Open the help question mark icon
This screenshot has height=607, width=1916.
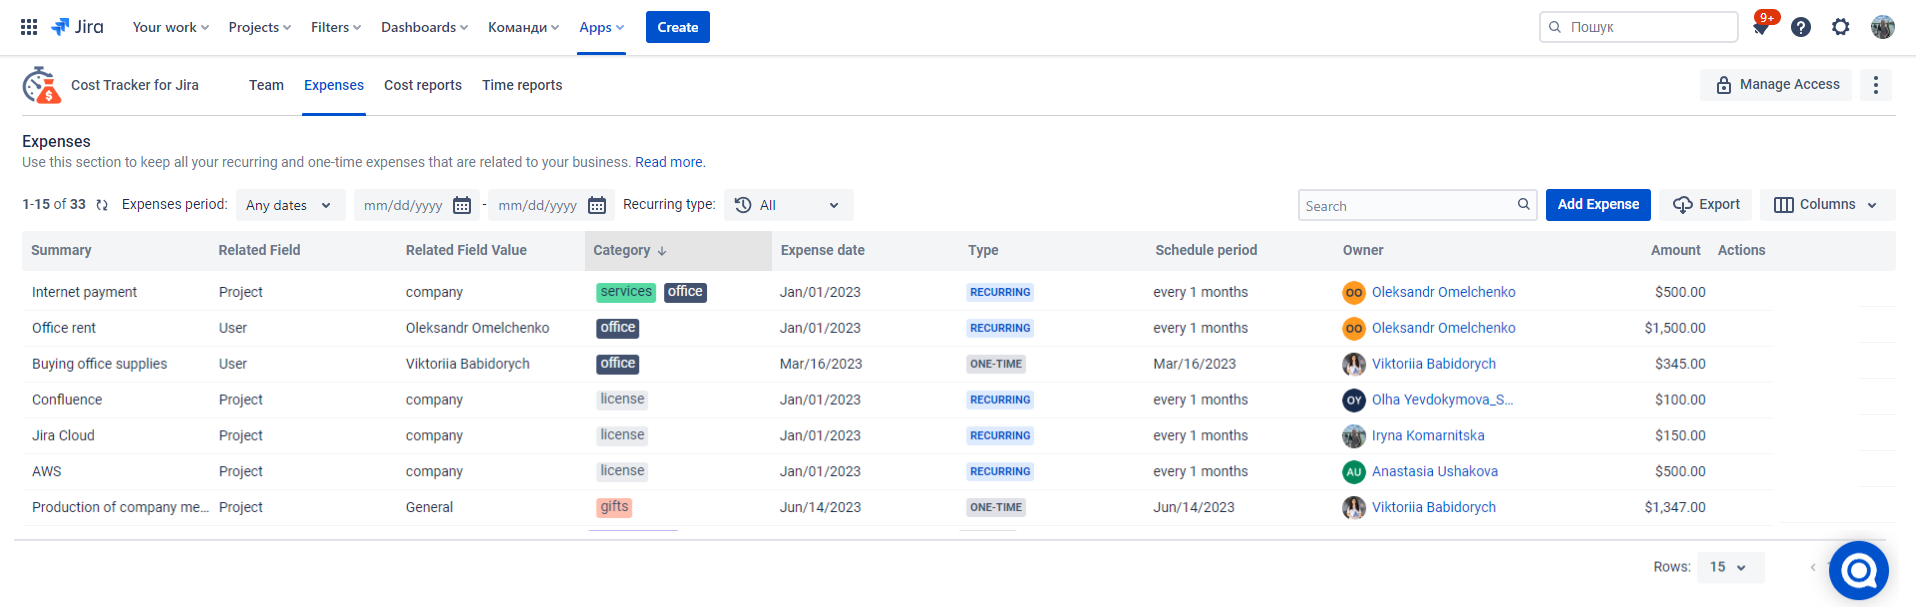click(x=1801, y=27)
